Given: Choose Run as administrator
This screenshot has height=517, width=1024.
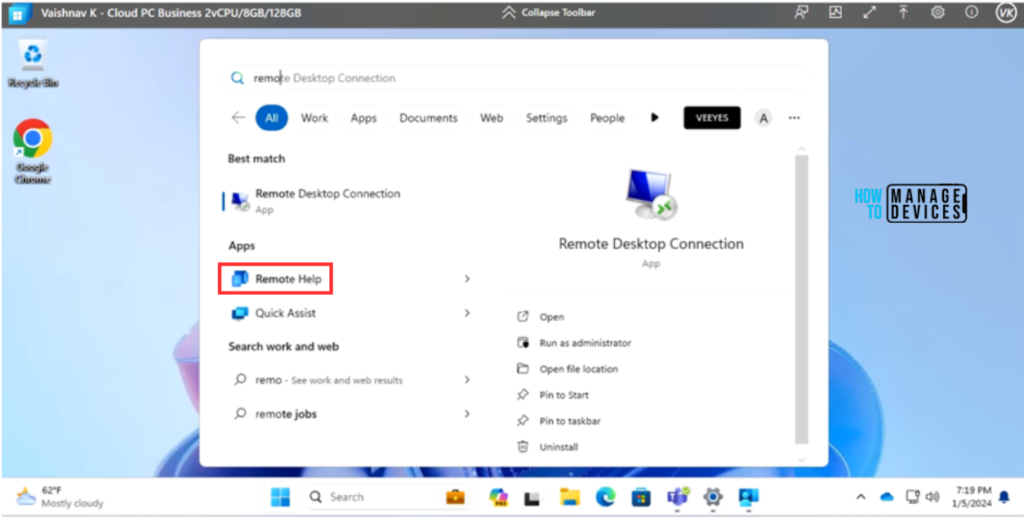Looking at the screenshot, I should 575,343.
